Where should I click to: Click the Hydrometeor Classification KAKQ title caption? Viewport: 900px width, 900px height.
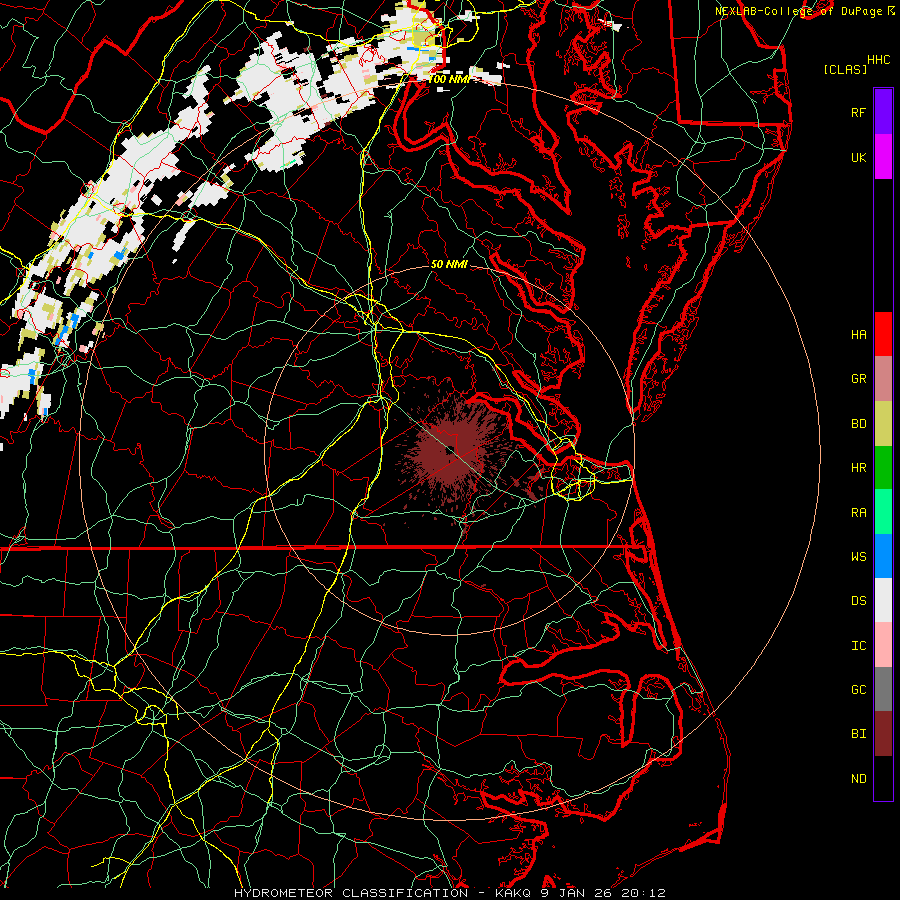[x=449, y=893]
